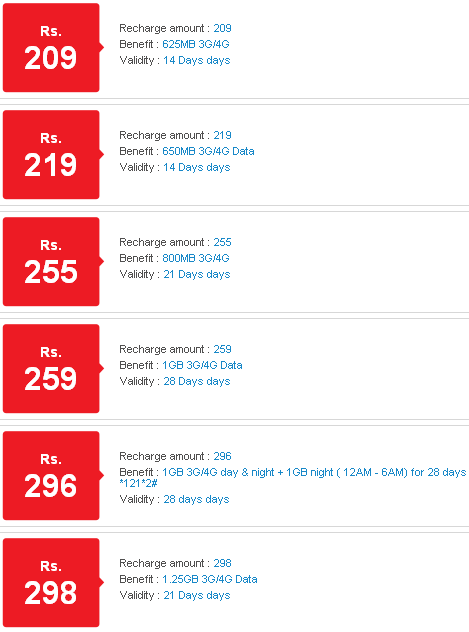Click the *121*2# code text

pyautogui.click(x=138, y=483)
